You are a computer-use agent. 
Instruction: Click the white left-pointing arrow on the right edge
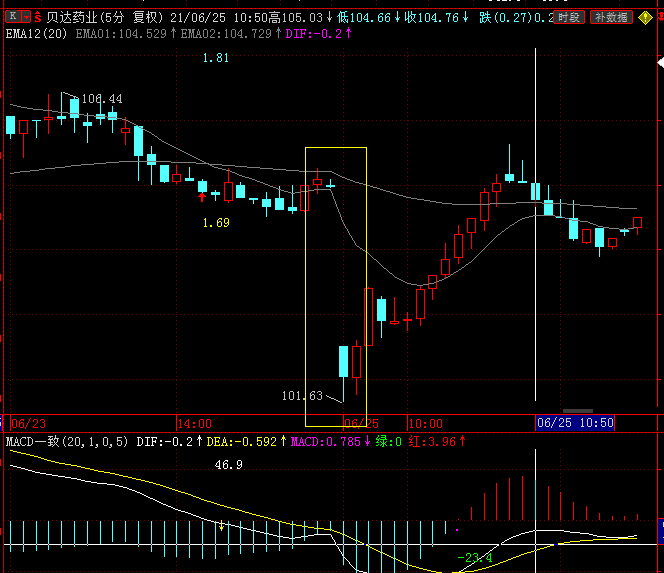click(x=661, y=63)
